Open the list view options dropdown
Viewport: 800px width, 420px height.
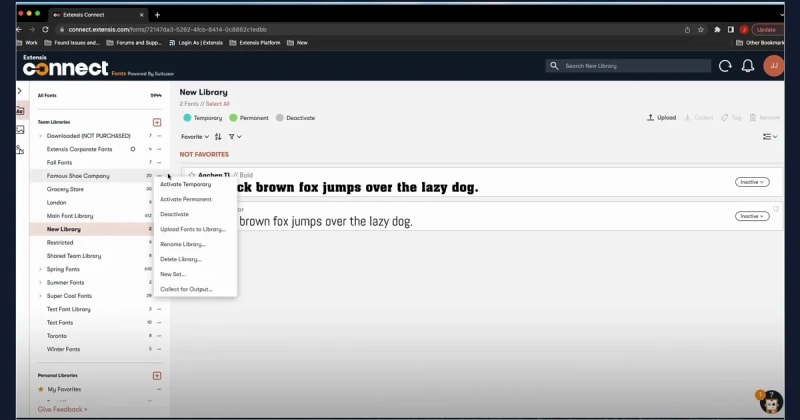770,136
